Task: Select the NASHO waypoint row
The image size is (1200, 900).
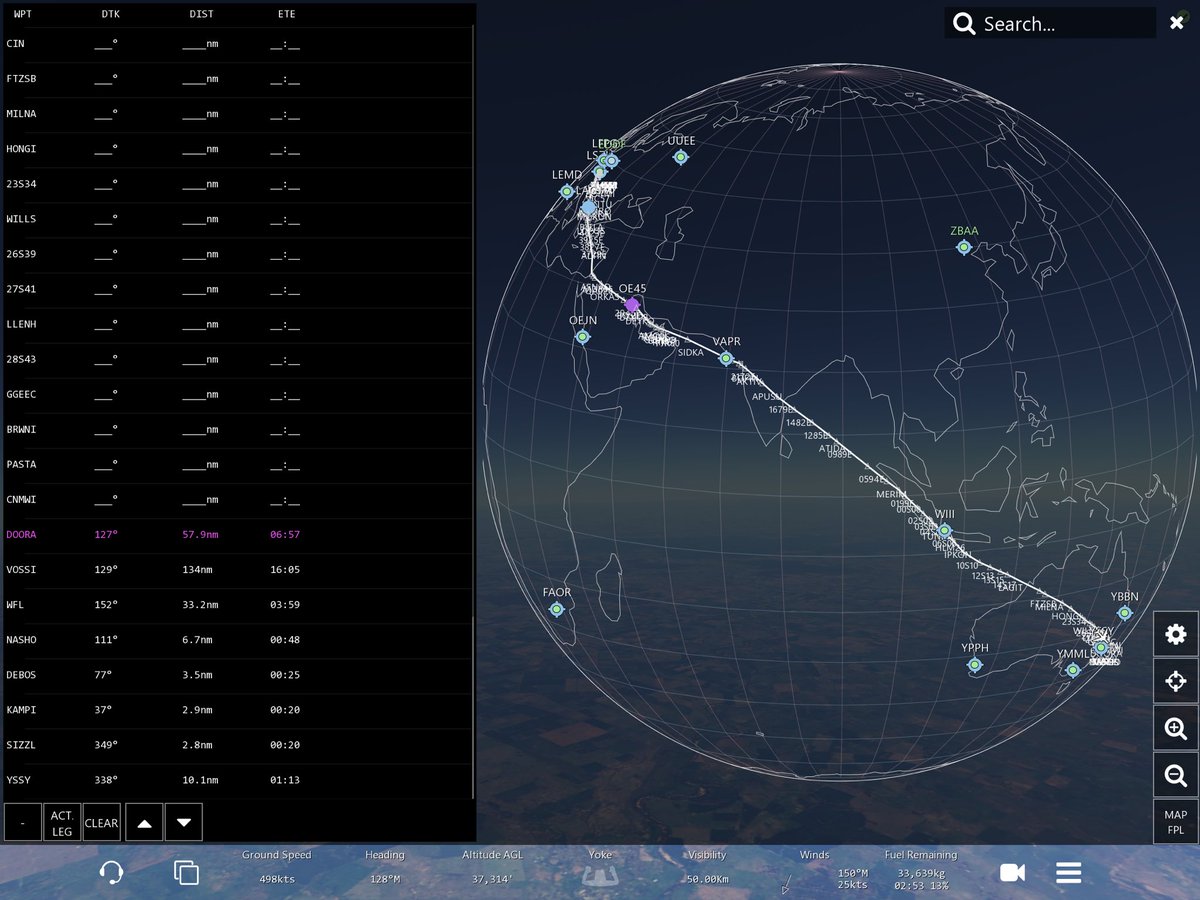Action: point(236,640)
